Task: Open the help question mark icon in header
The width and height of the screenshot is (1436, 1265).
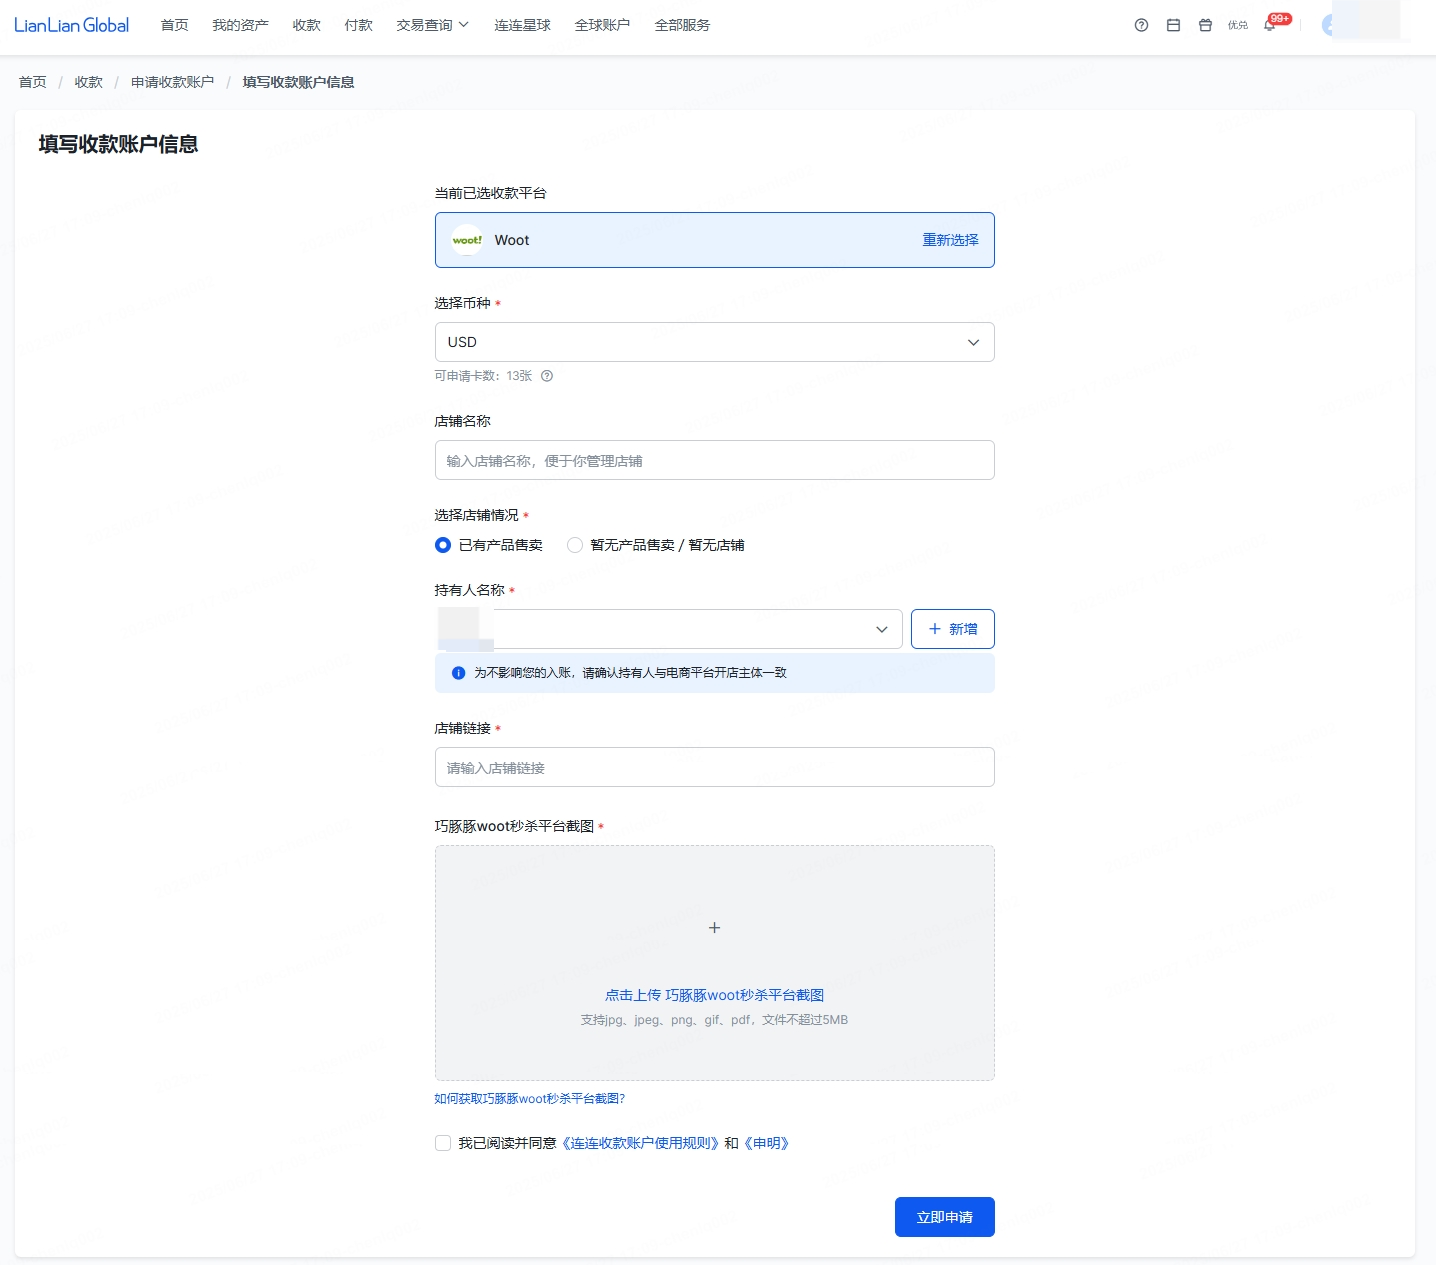Action: click(1141, 25)
